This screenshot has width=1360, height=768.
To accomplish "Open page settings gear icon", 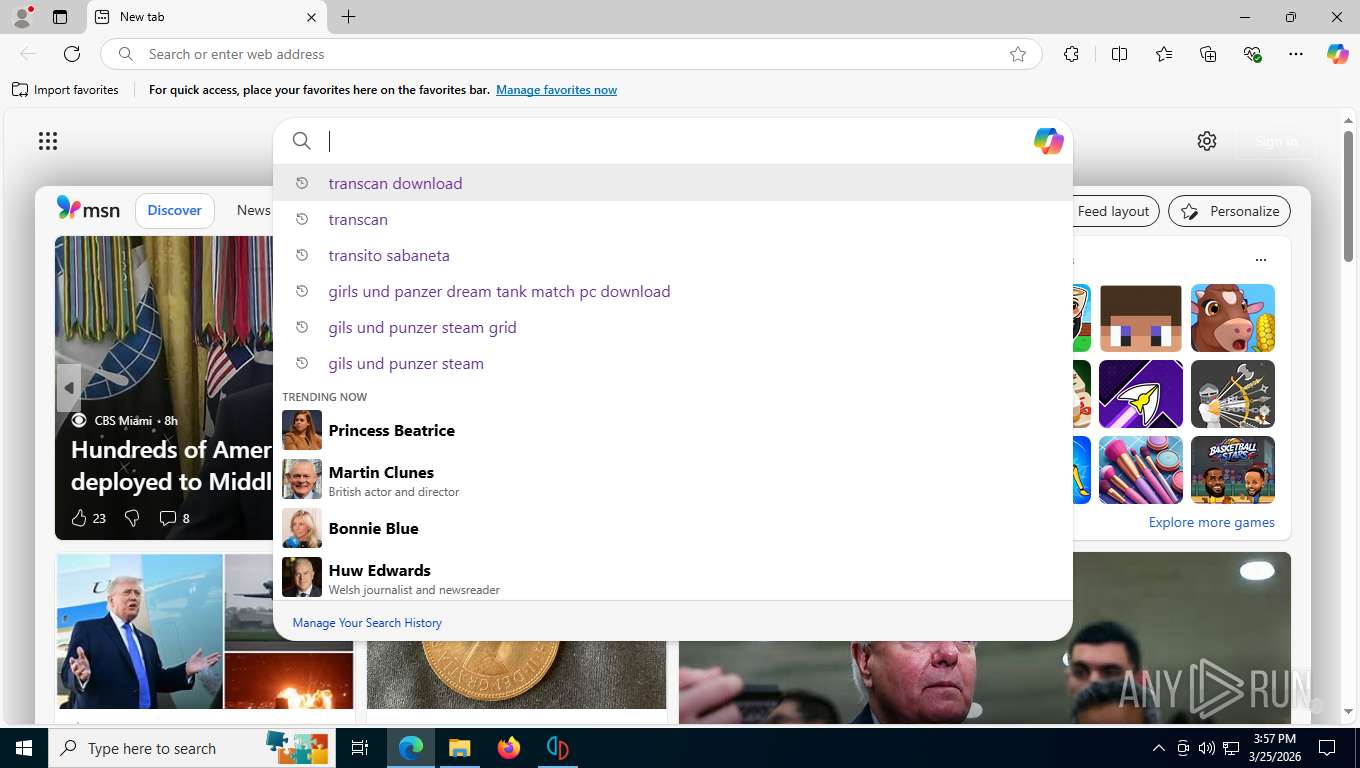I will point(1207,141).
